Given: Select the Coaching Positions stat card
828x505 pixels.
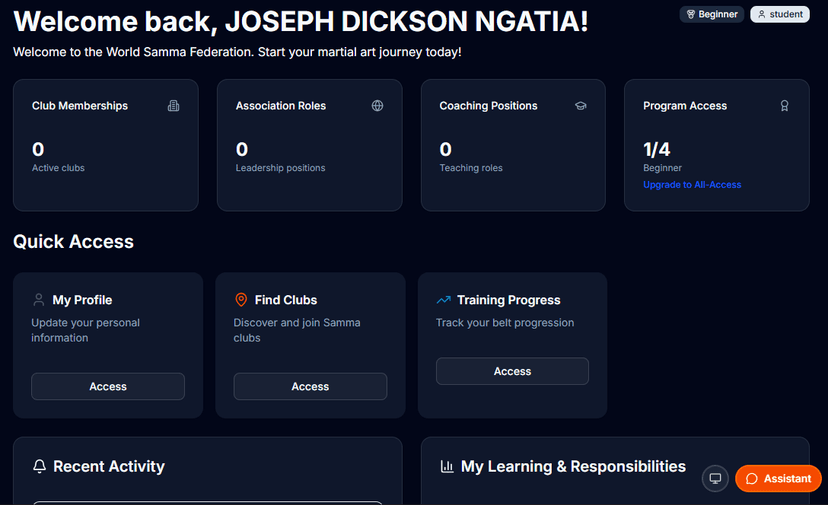Looking at the screenshot, I should pyautogui.click(x=512, y=145).
